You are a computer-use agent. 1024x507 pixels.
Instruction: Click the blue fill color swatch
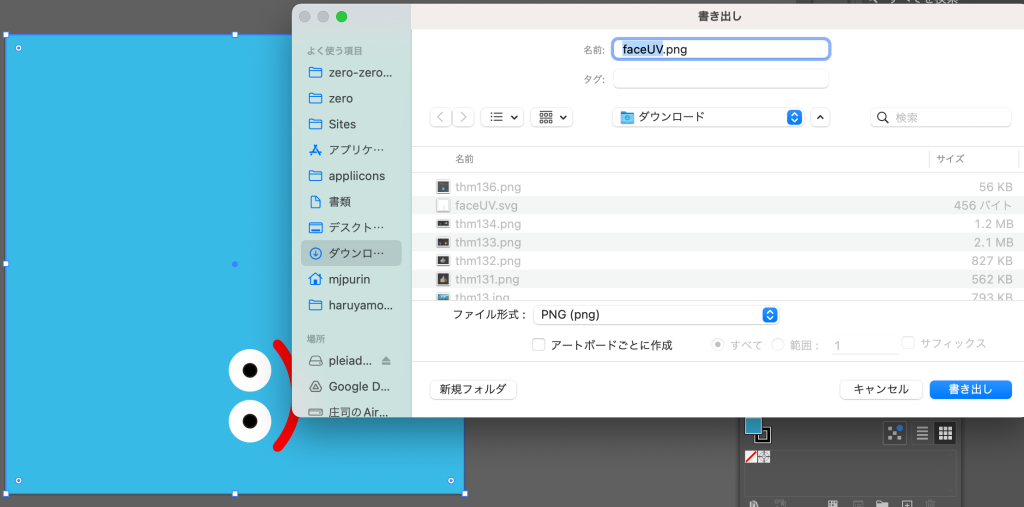point(753,425)
